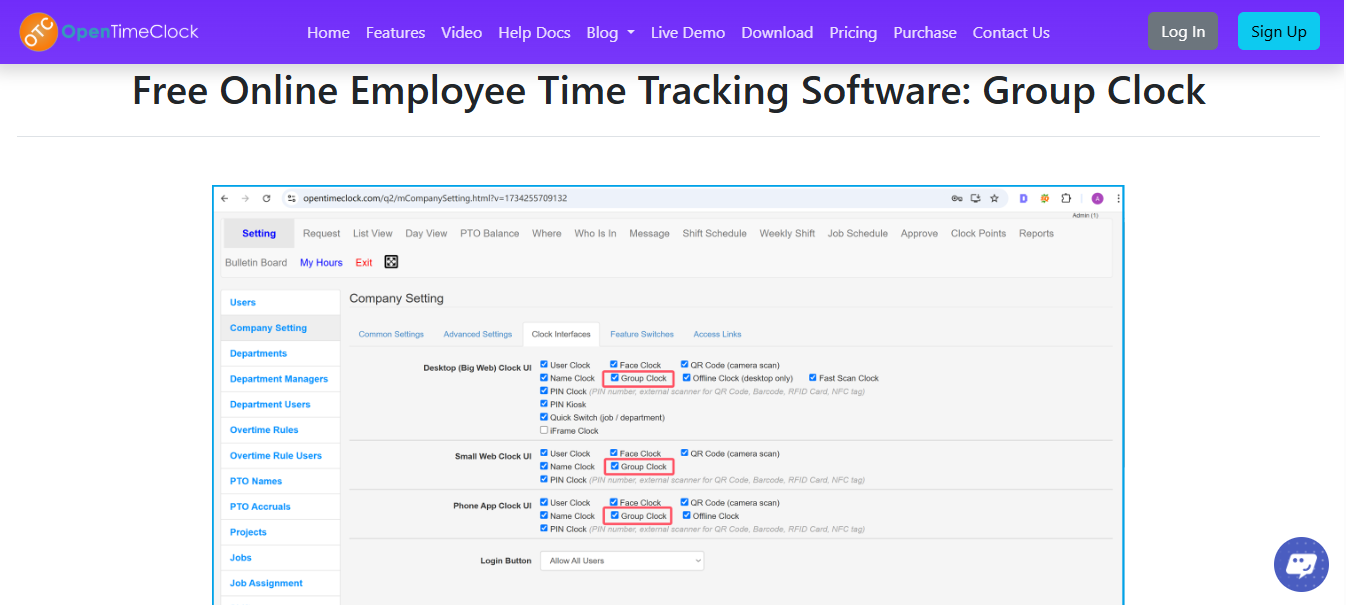Click the reload icon in the embedded browser
The image size is (1346, 605).
coord(267,198)
